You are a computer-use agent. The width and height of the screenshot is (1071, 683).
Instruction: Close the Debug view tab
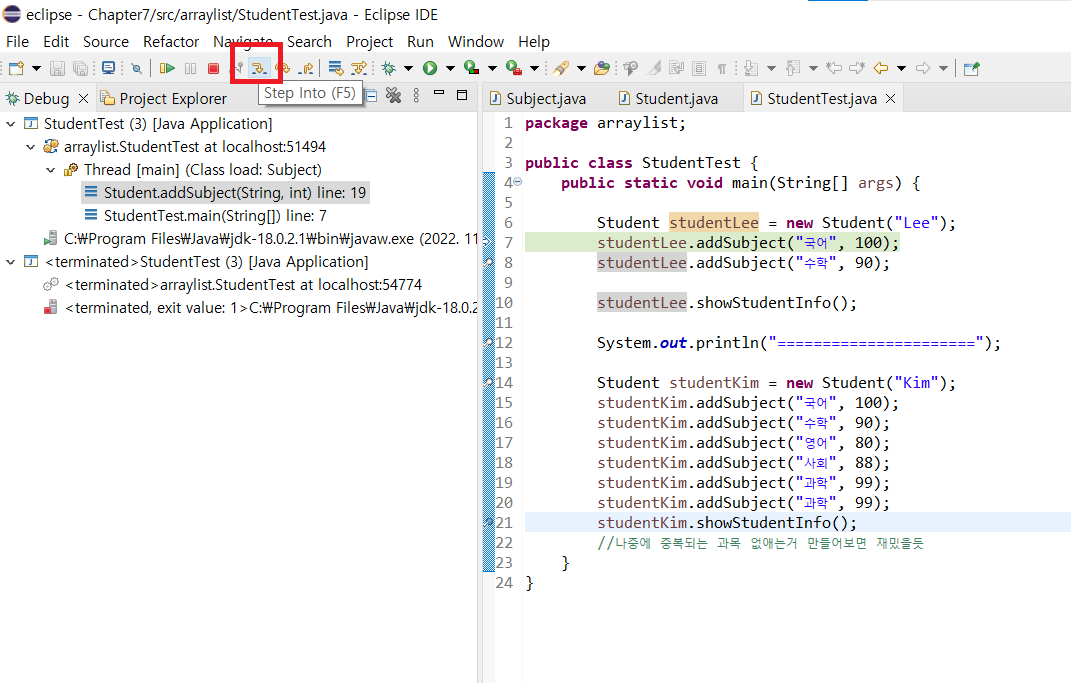pos(83,98)
